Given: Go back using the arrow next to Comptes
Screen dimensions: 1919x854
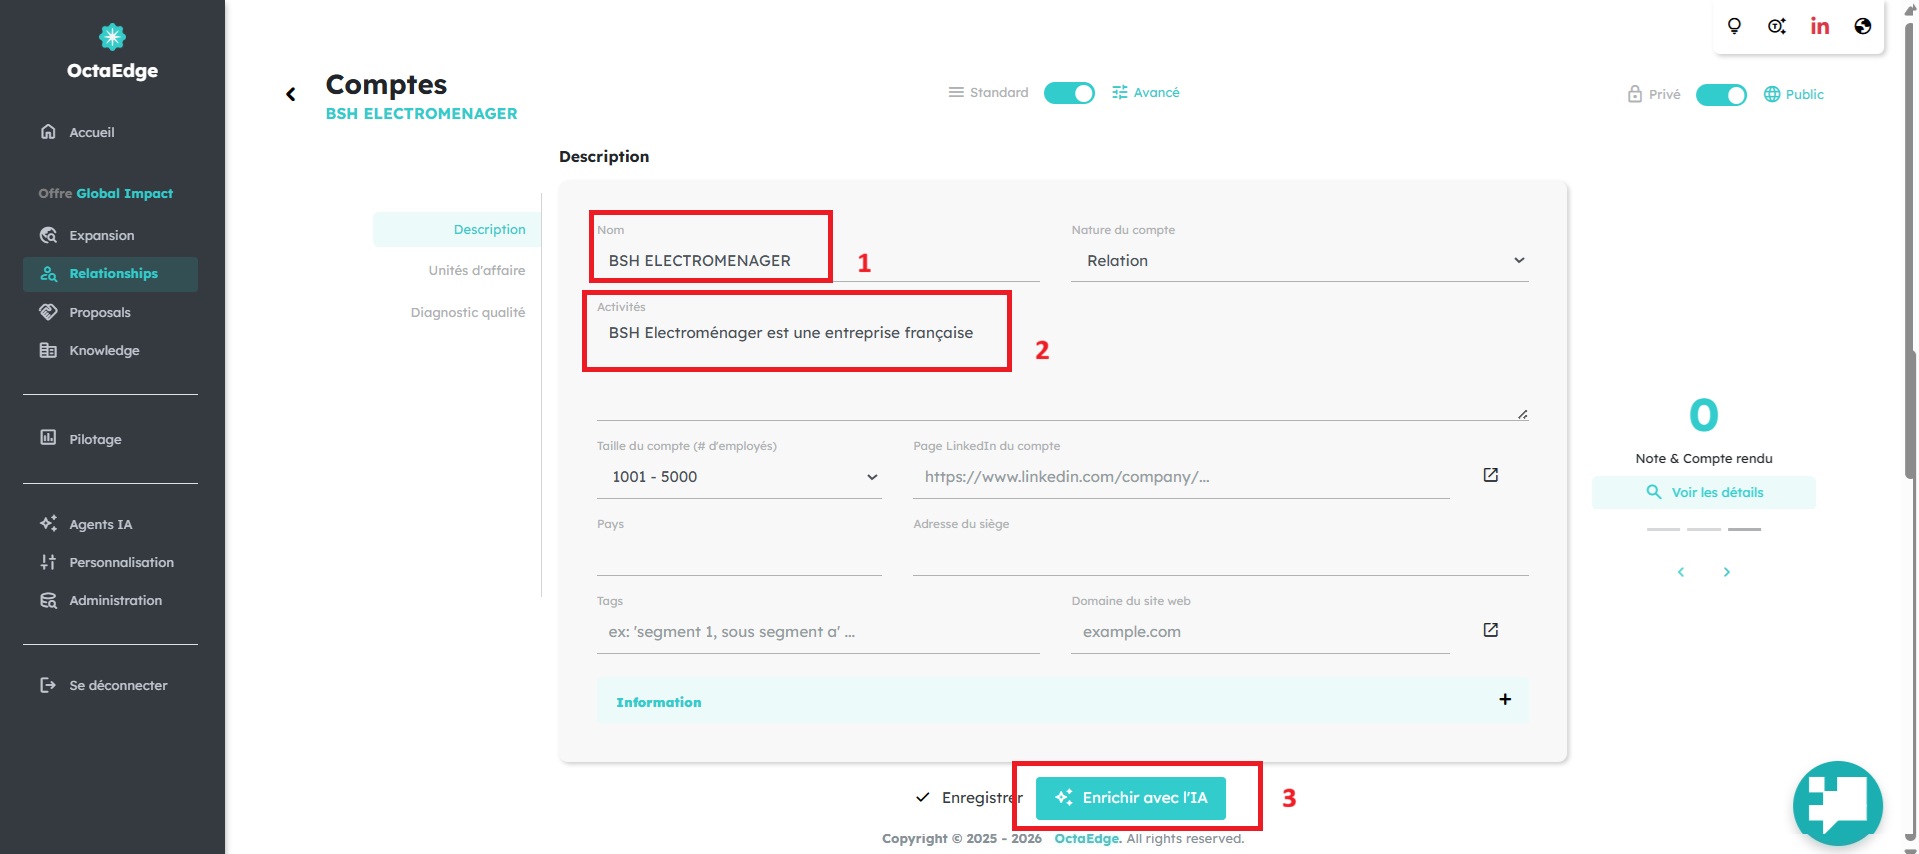Looking at the screenshot, I should point(291,94).
